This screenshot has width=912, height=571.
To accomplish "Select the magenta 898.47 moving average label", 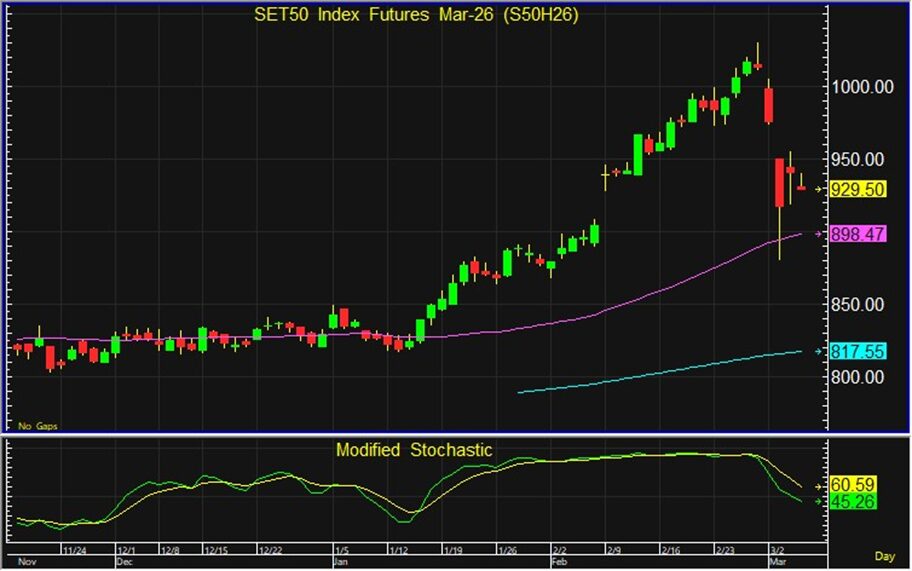I will (x=859, y=233).
